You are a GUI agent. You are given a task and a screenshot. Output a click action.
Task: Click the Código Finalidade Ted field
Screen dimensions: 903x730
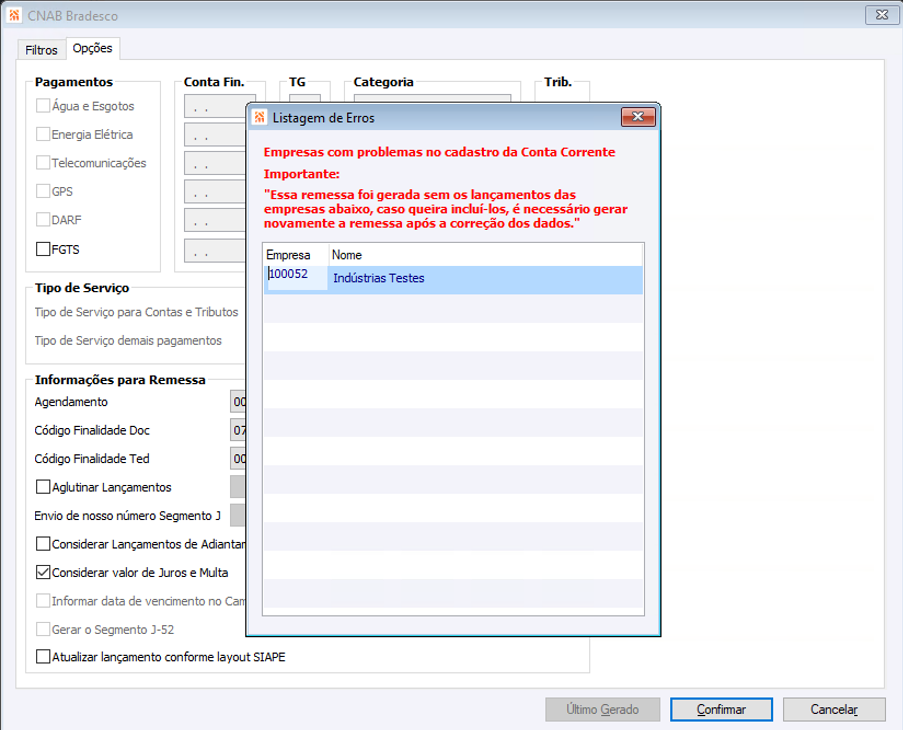click(x=238, y=459)
